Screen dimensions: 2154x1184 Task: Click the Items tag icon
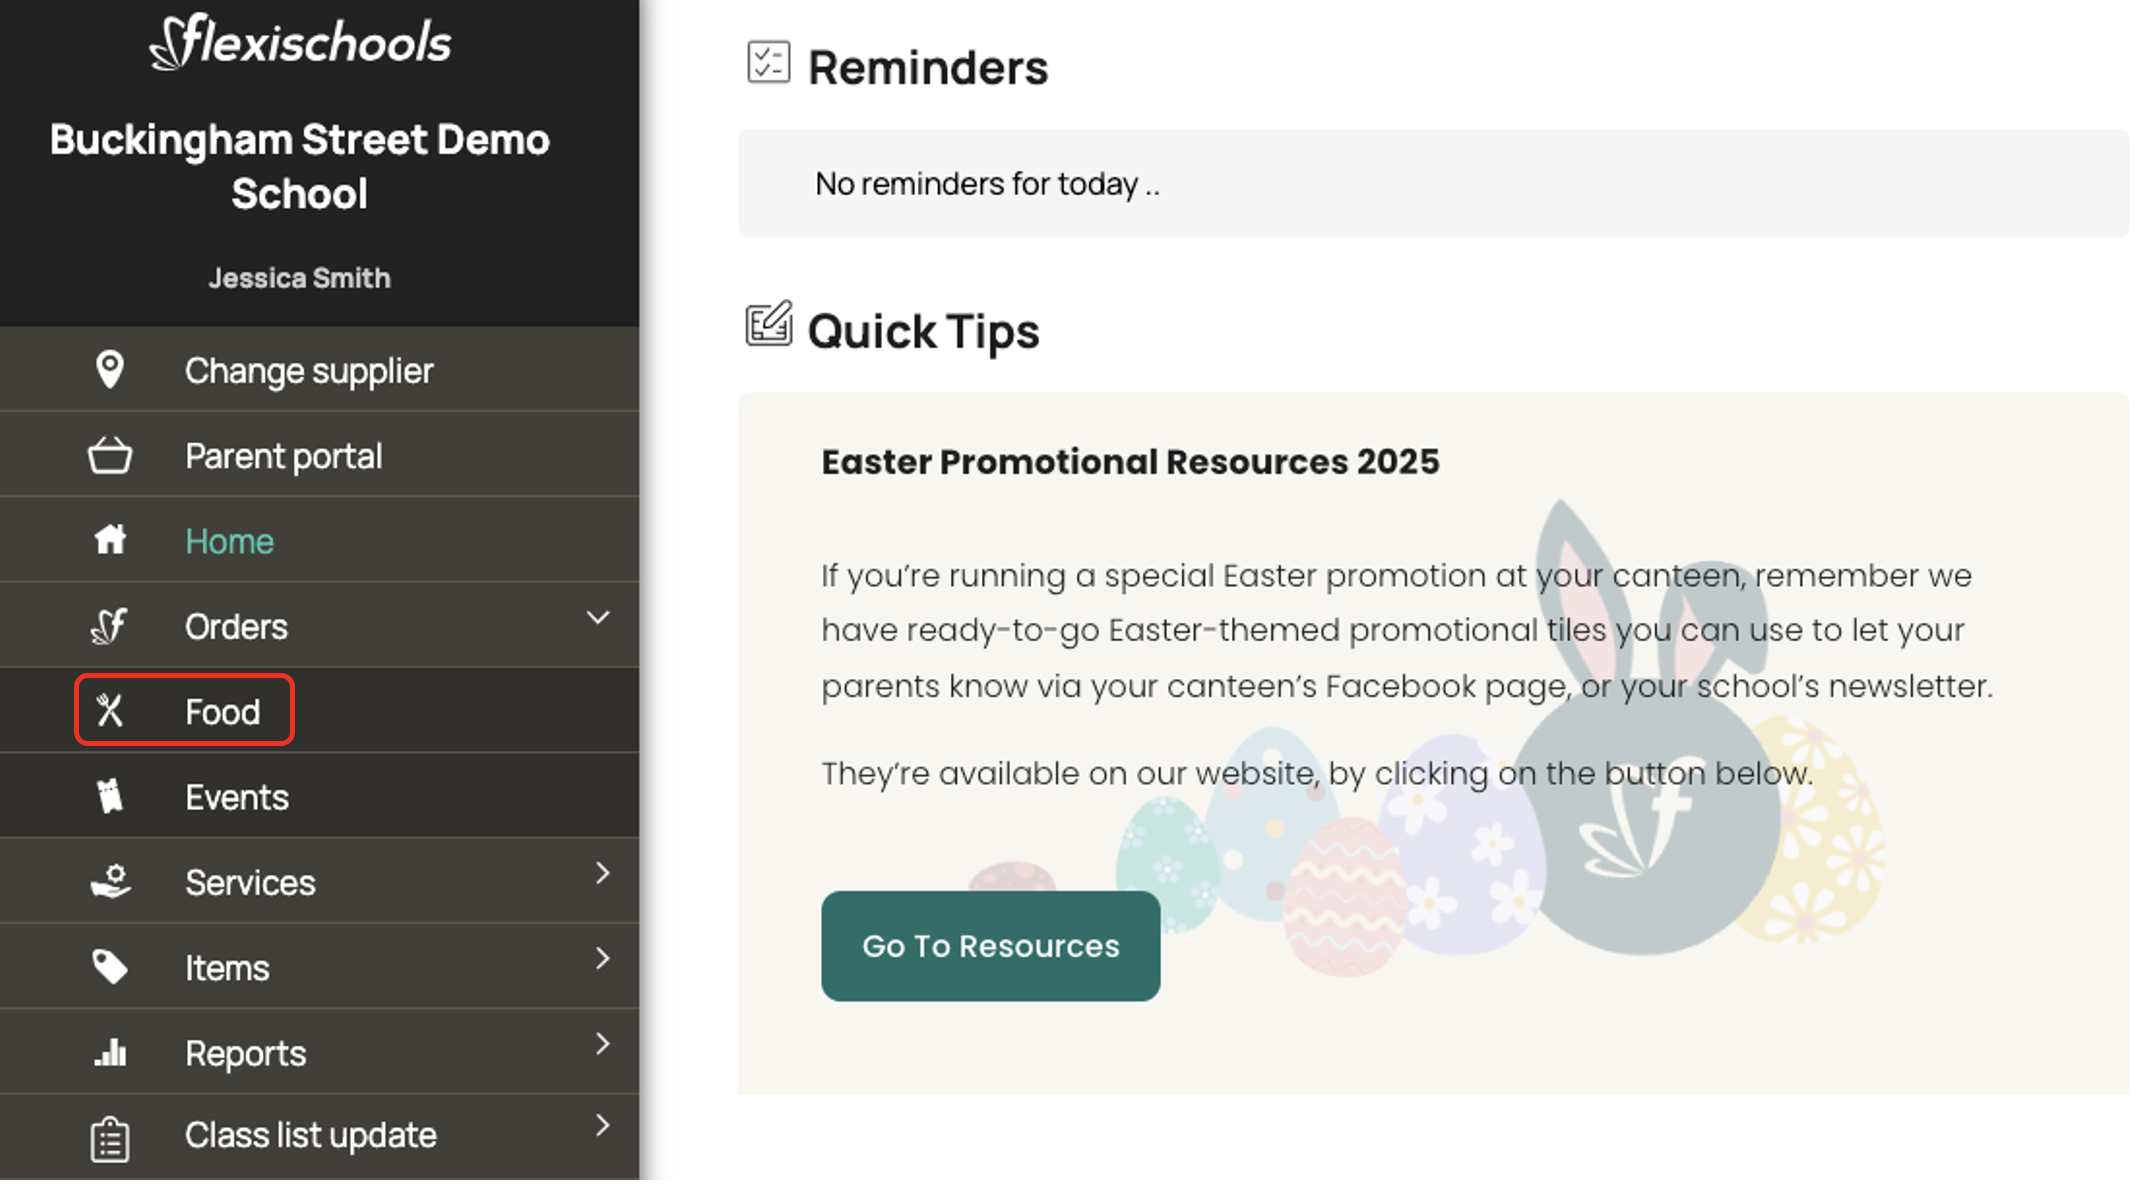110,967
